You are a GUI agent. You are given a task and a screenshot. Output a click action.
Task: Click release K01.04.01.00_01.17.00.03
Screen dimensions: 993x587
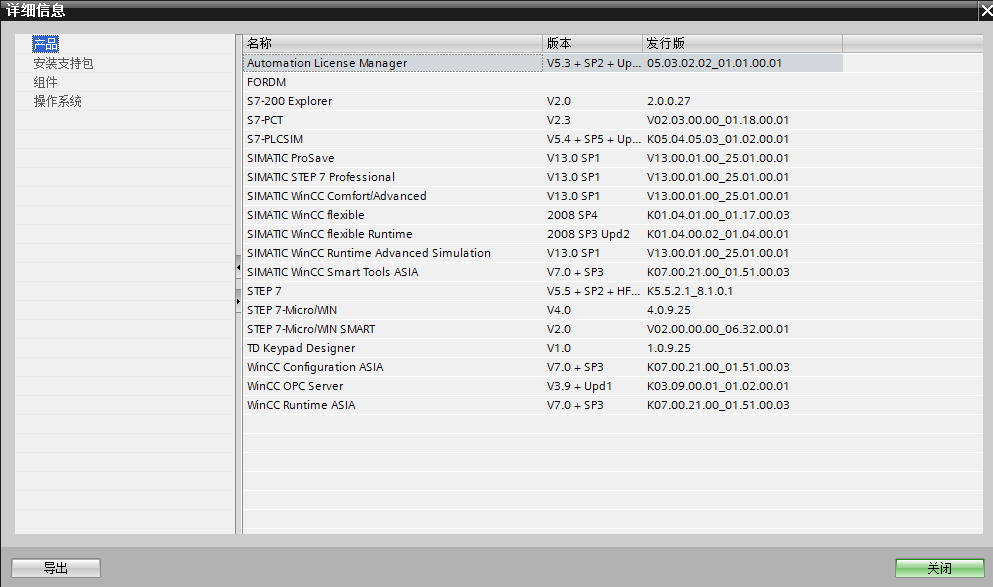[x=718, y=215]
